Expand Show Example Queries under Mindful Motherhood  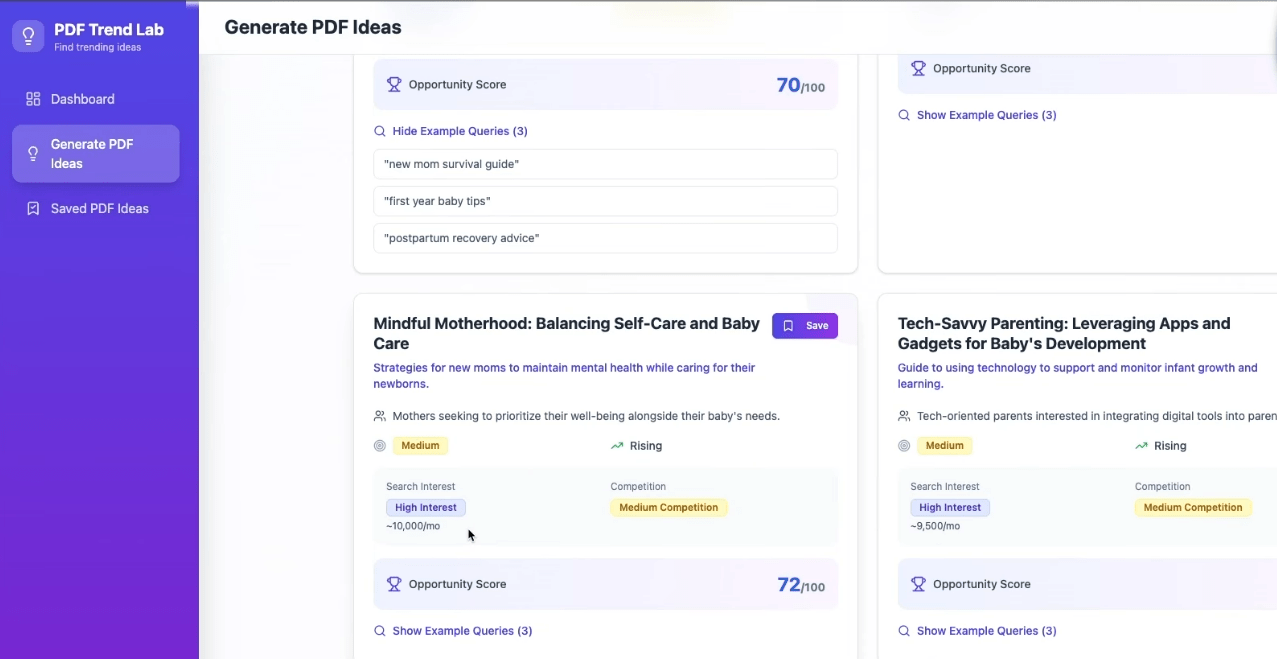click(461, 631)
